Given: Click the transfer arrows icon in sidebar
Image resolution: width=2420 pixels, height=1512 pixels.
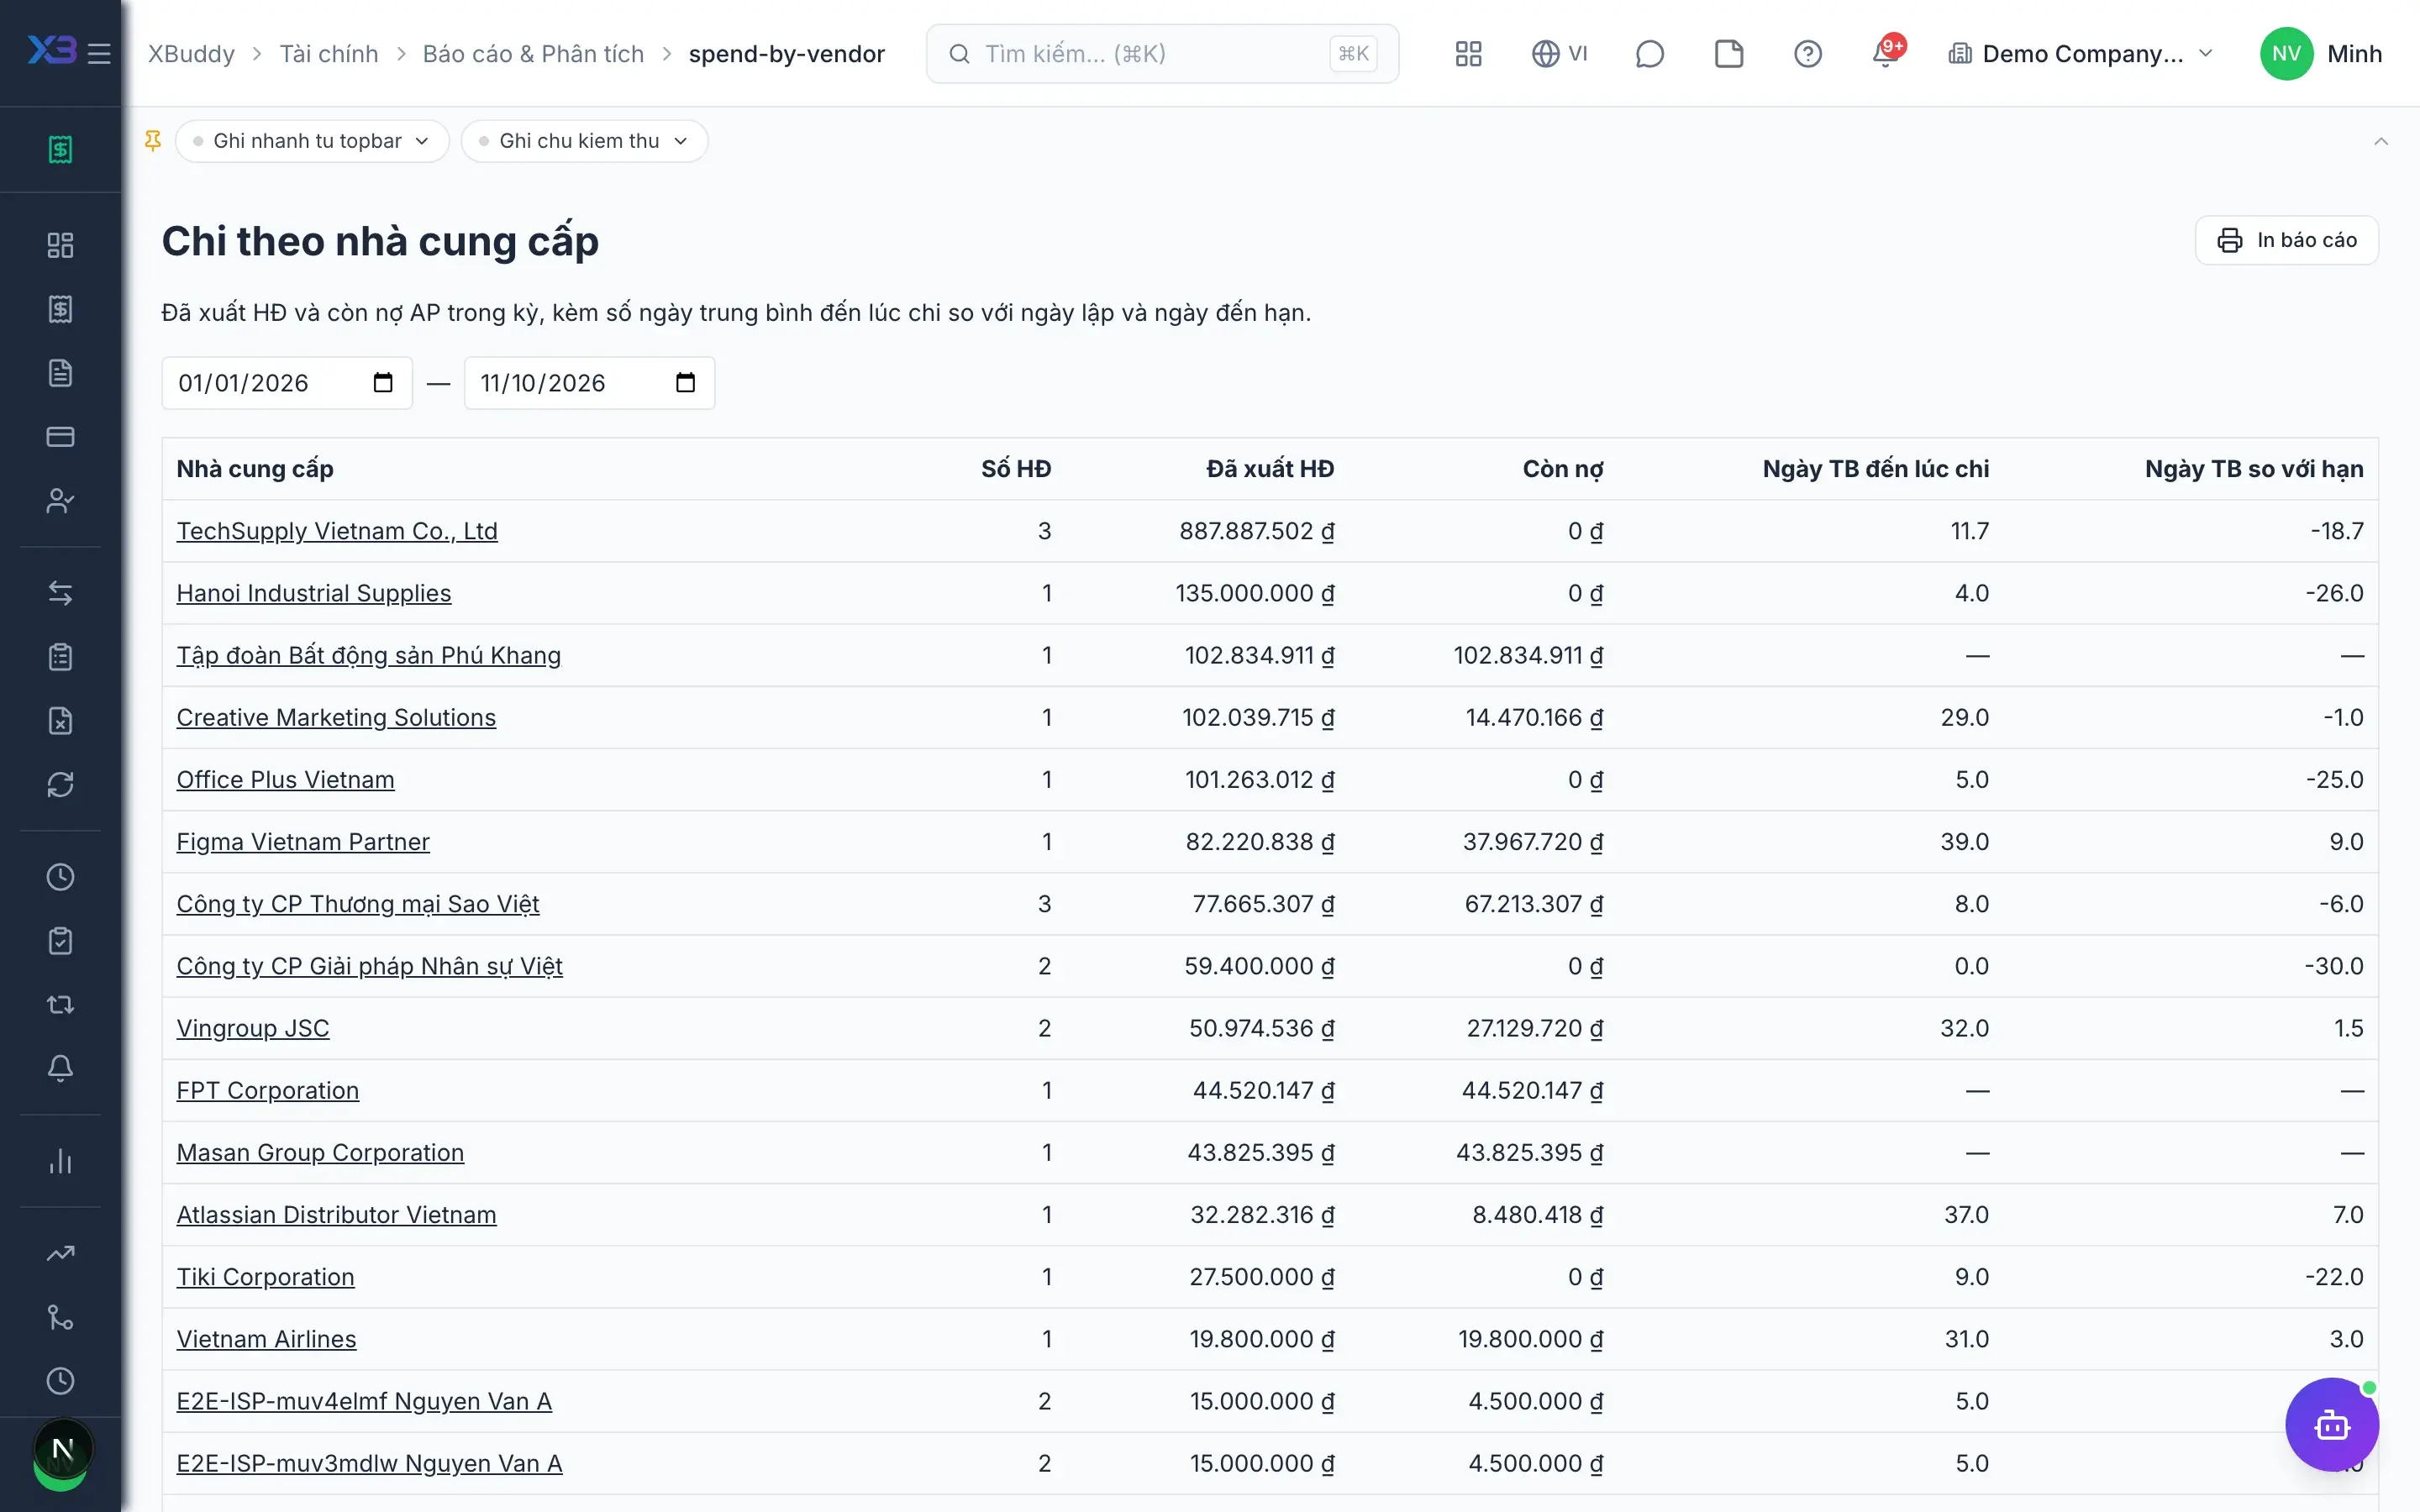Looking at the screenshot, I should point(60,593).
